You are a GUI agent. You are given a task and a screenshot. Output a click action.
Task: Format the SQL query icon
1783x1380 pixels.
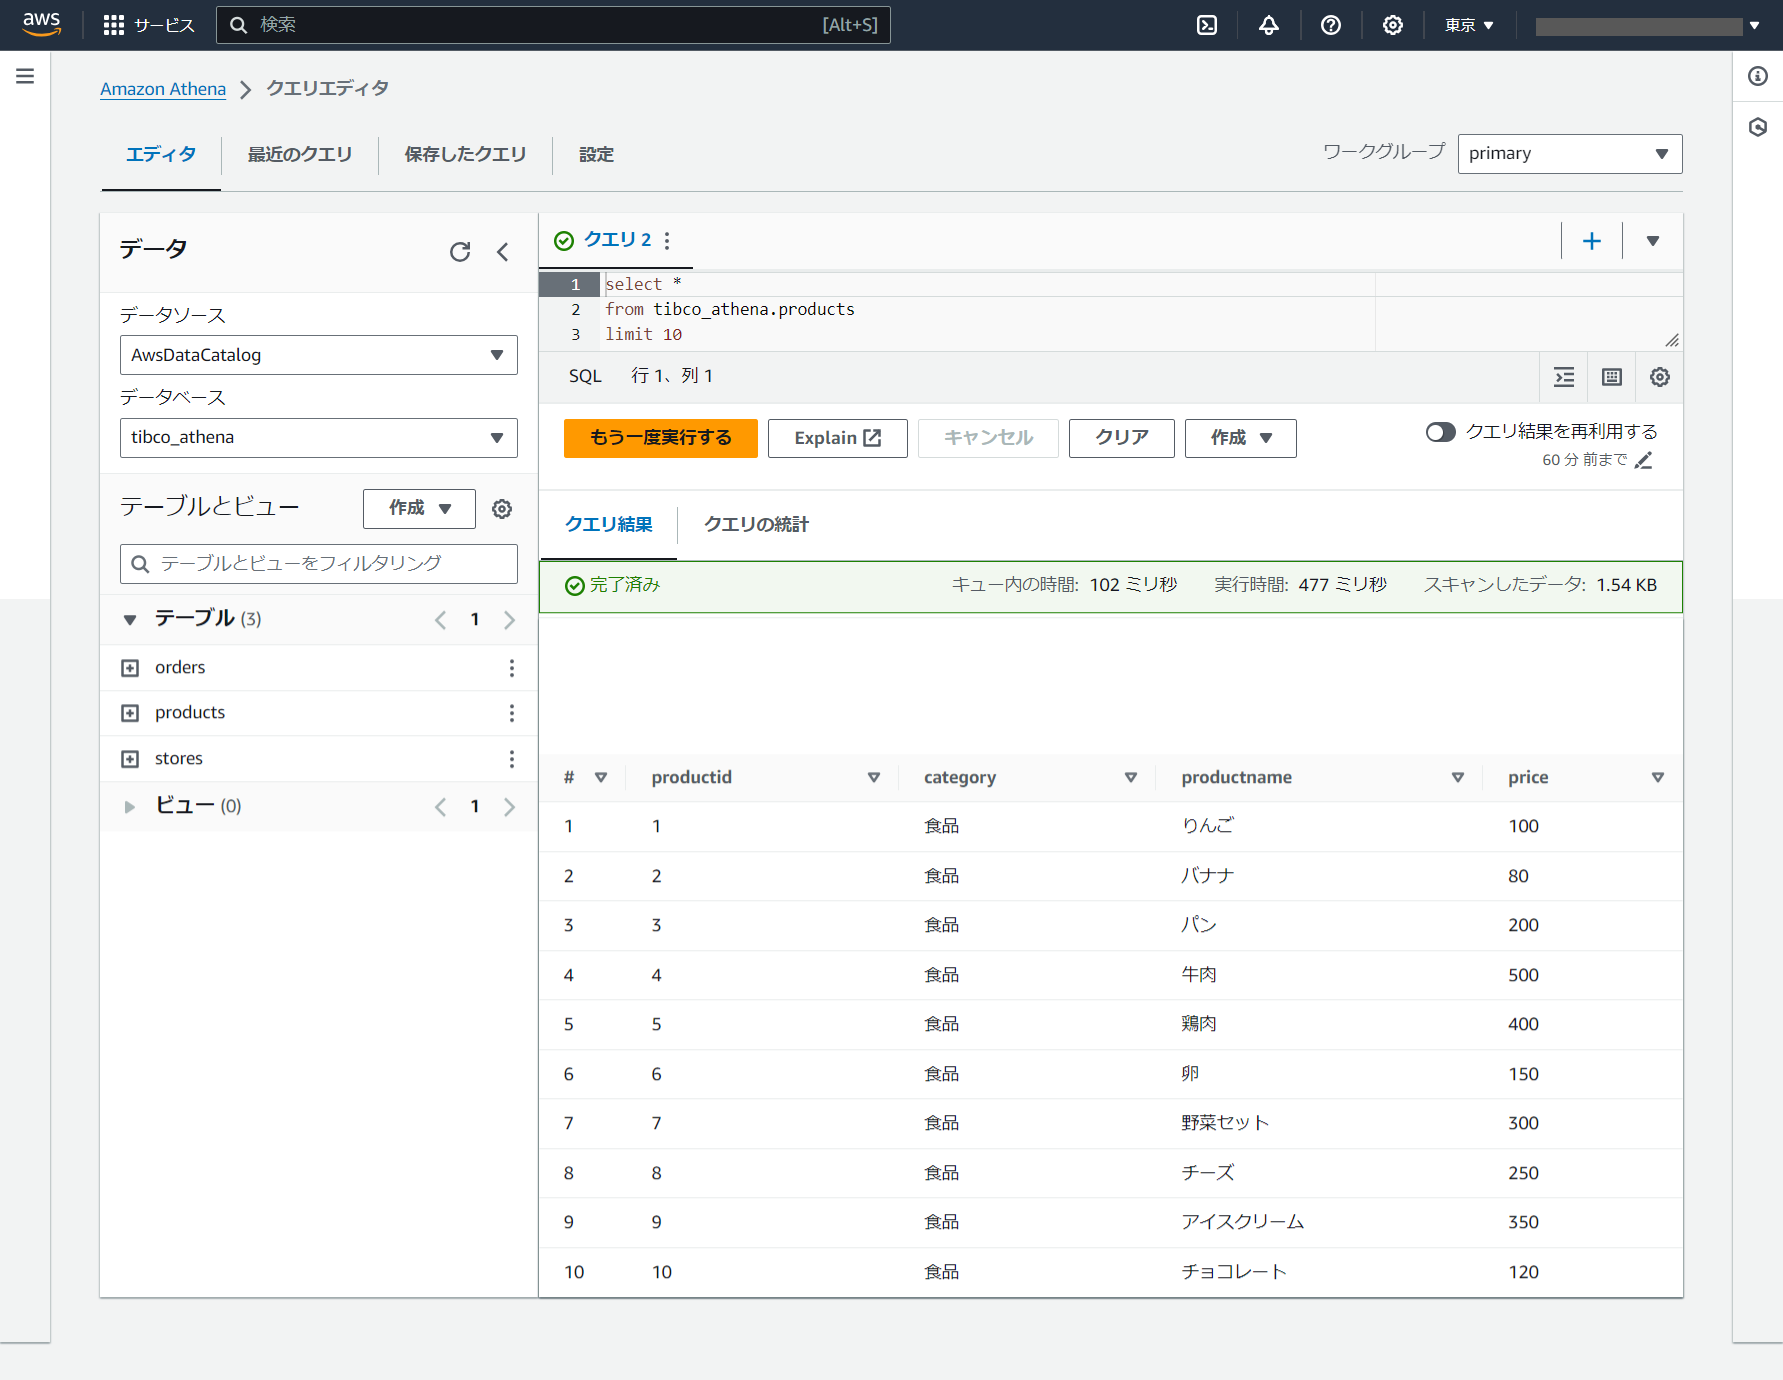1564,377
